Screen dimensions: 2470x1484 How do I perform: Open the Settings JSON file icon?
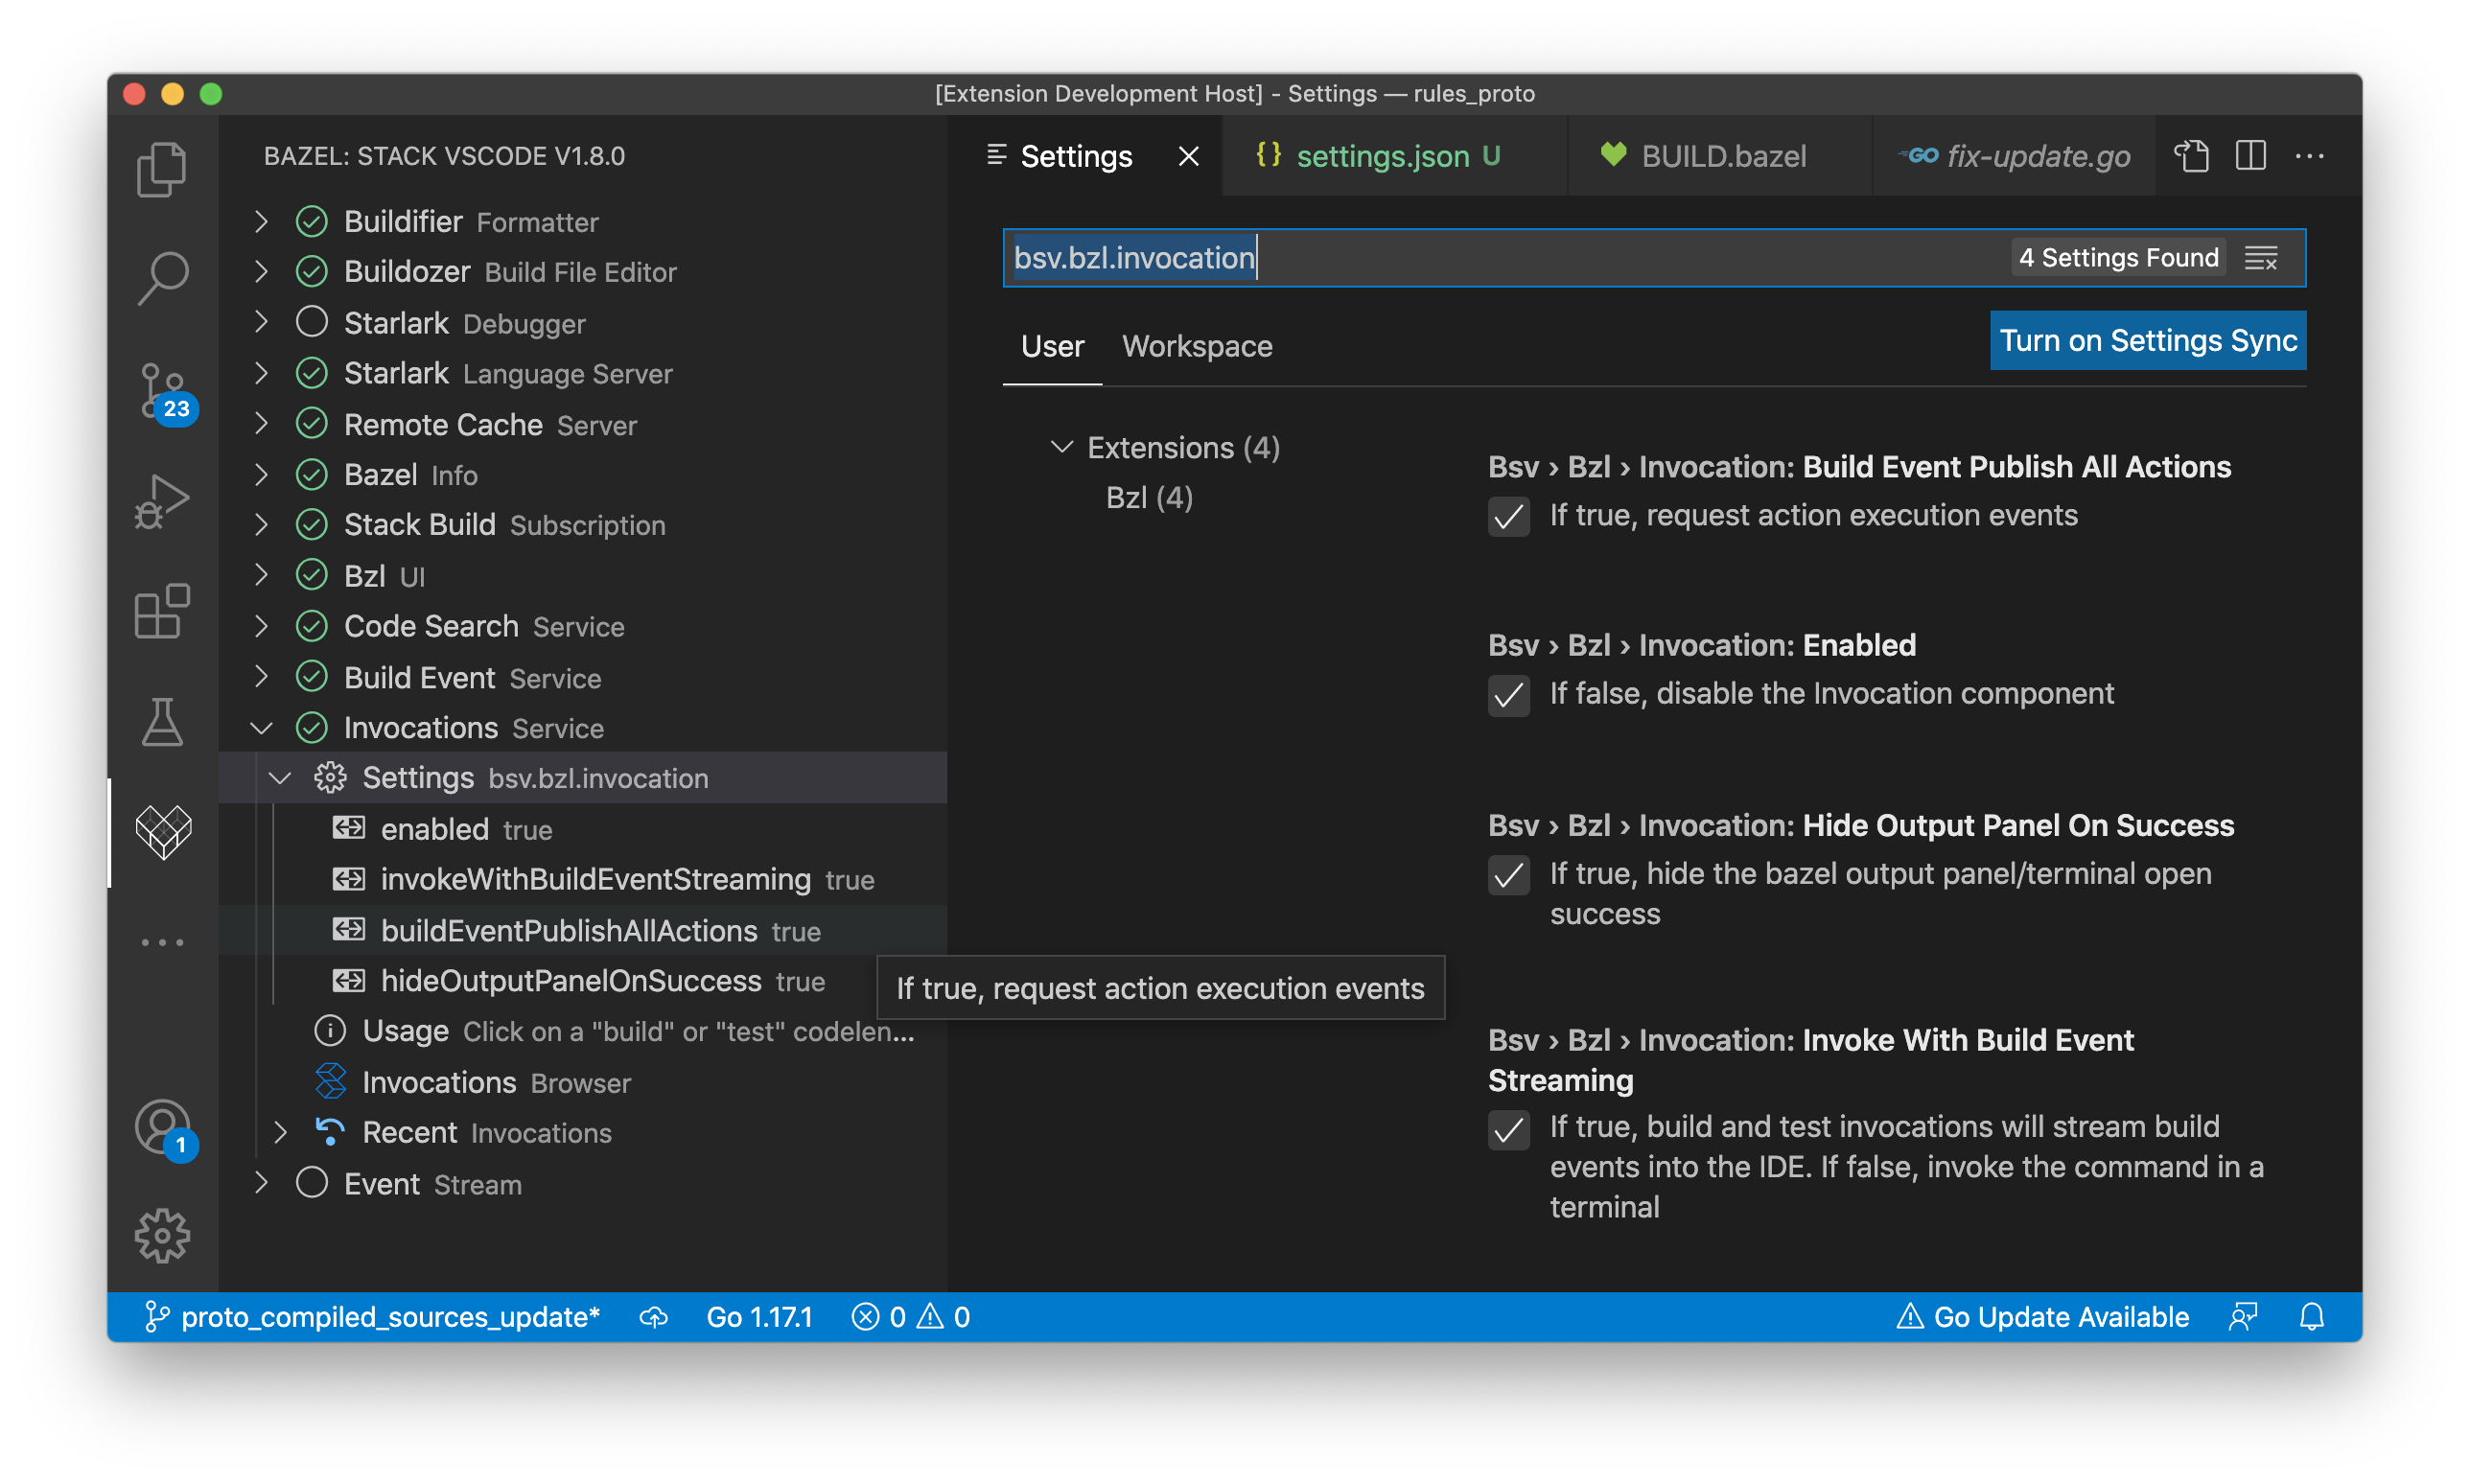point(2192,156)
